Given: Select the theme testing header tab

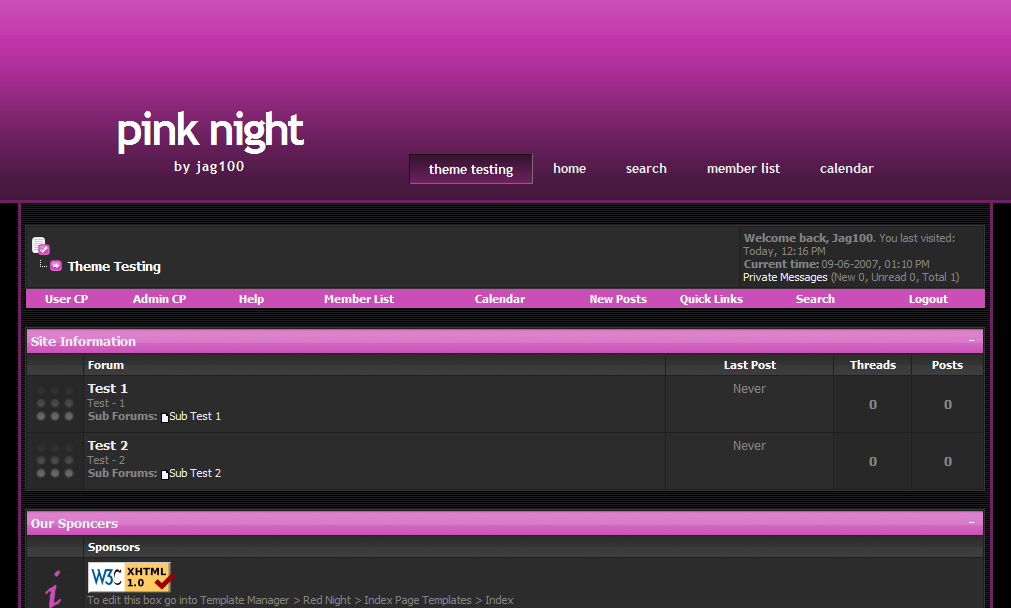Looking at the screenshot, I should tap(471, 169).
